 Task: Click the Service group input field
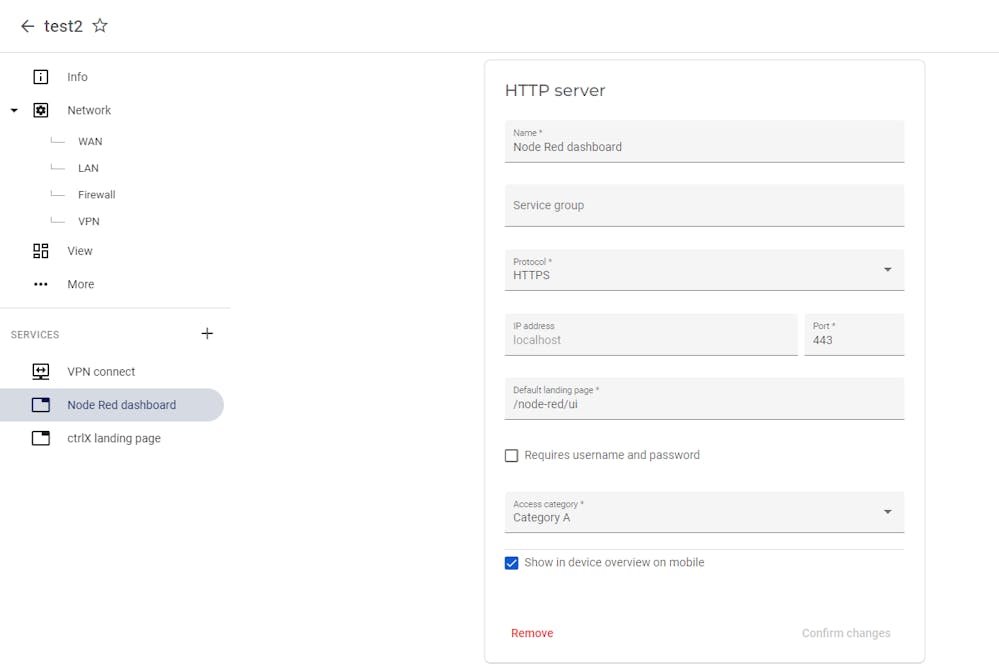coord(704,205)
